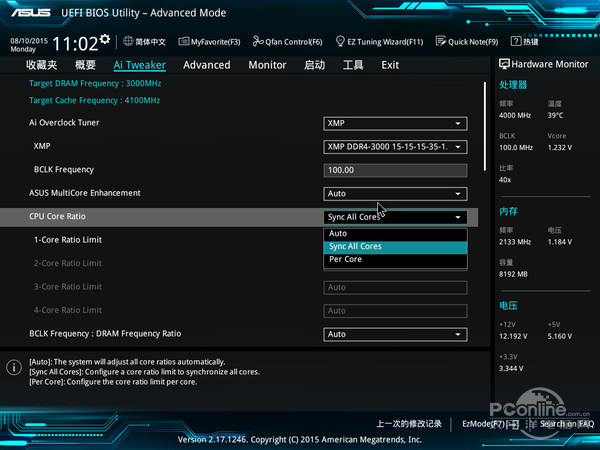The image size is (600, 450).
Task: Open MyFavorite(F3) panel
Action: tap(209, 42)
